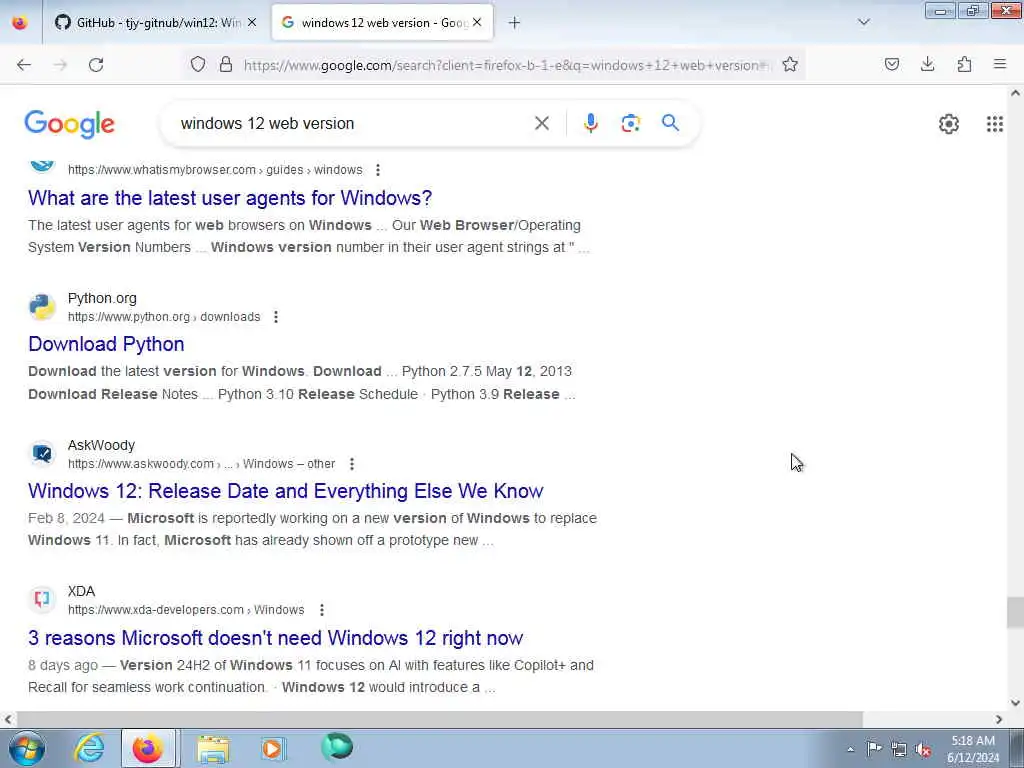Click the scroll left arrow
Screen dimensions: 1024x768
point(8,719)
